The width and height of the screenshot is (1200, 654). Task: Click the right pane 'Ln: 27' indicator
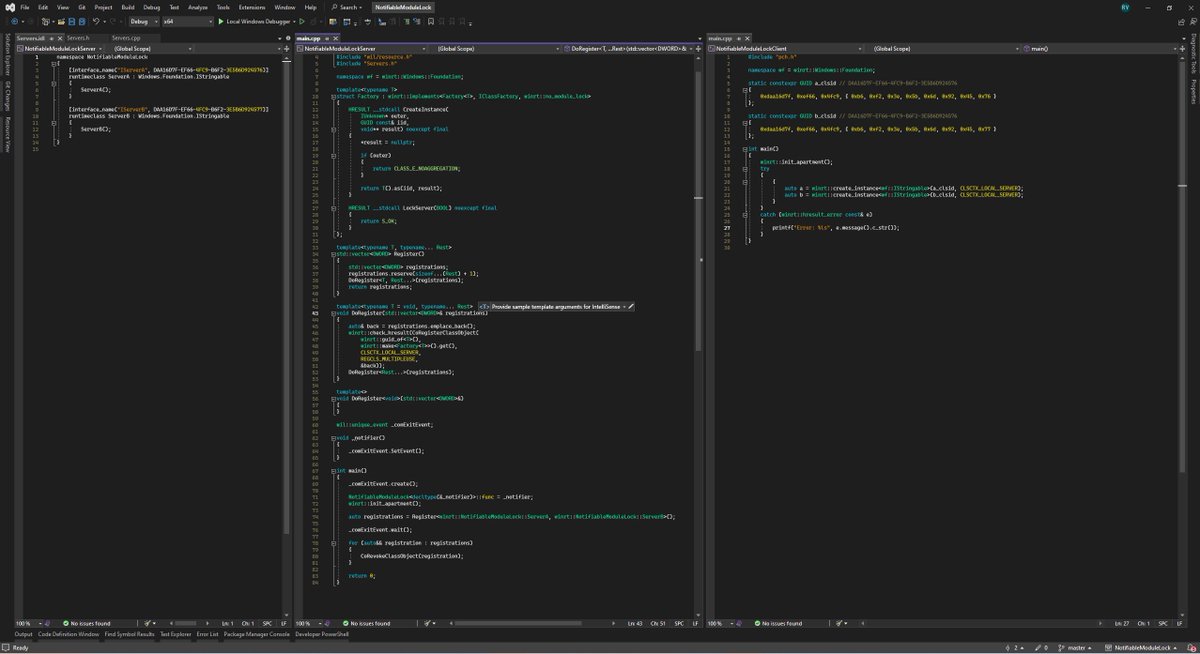tap(1122, 623)
